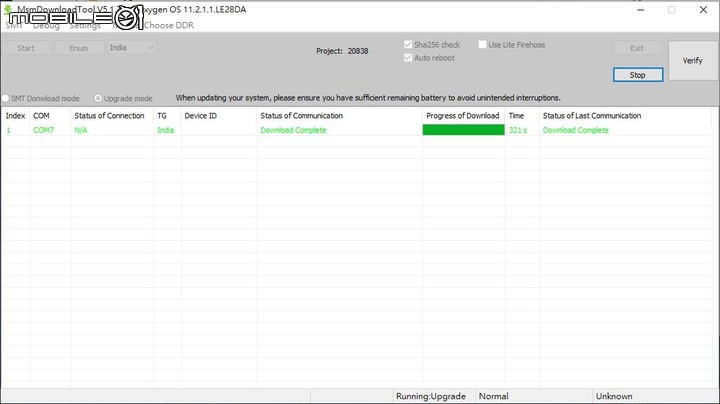Click the Status of Connection column header

(112, 116)
